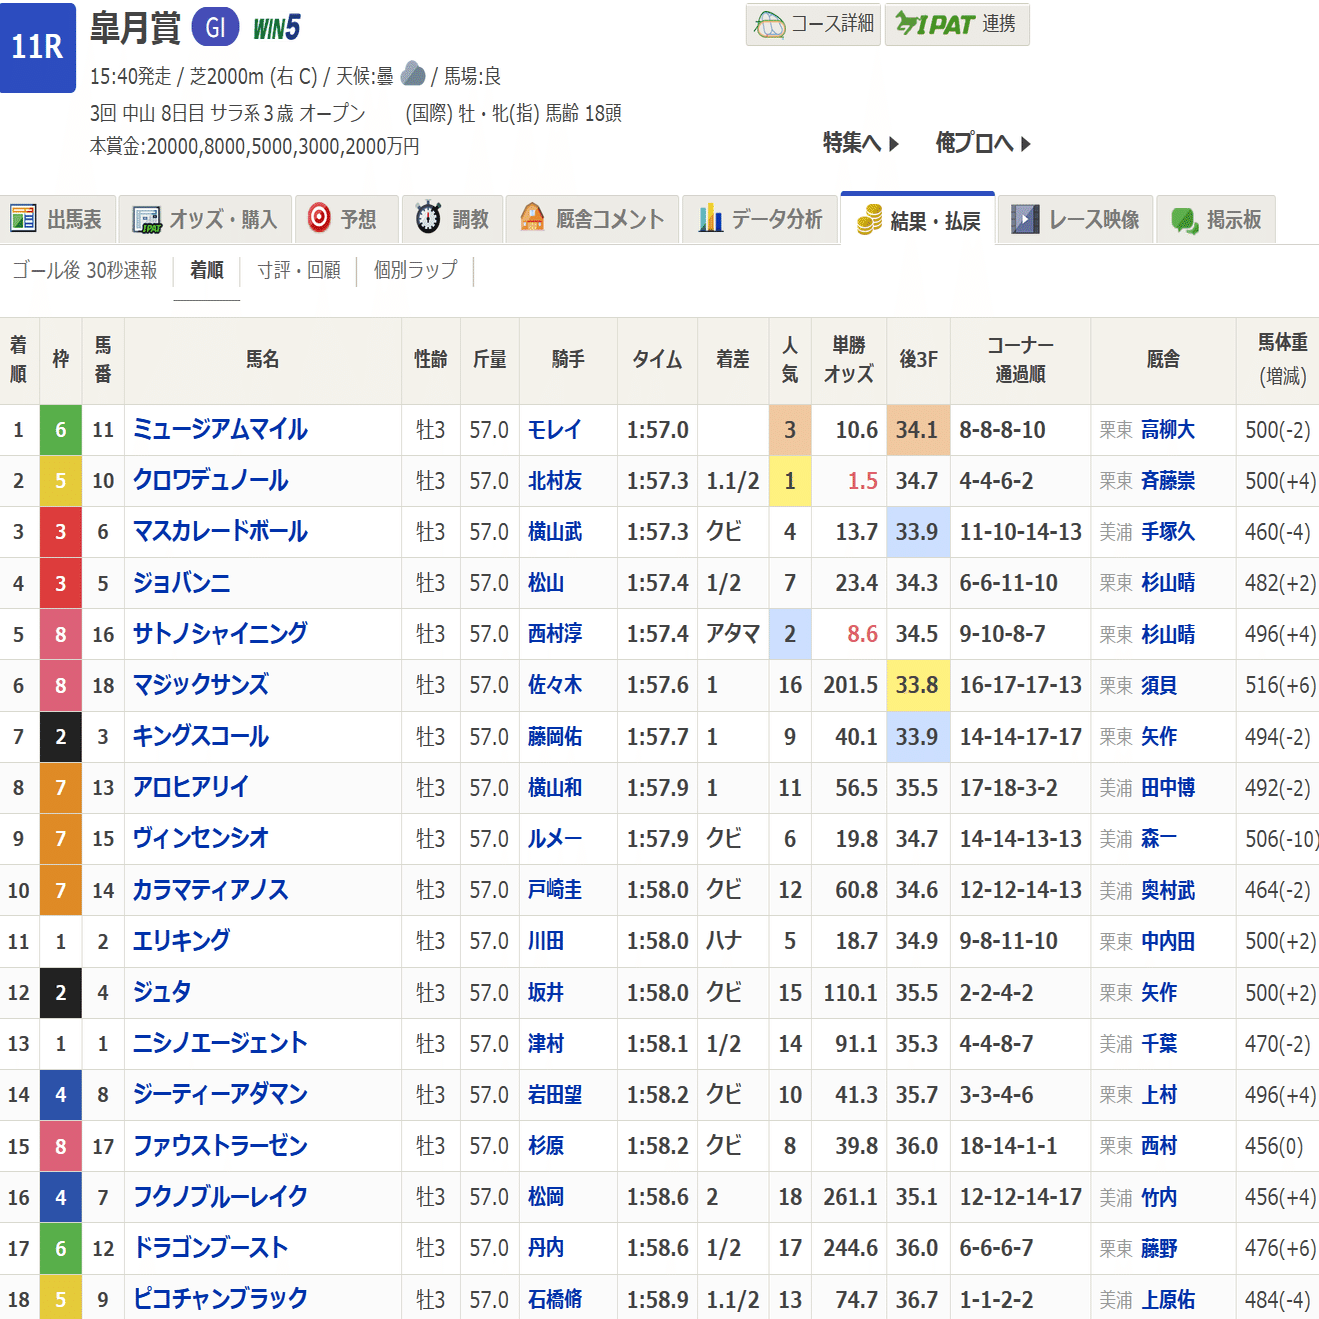Screen dimensions: 1319x1319
Task: Open jockey モレイ profile
Action: 554,430
